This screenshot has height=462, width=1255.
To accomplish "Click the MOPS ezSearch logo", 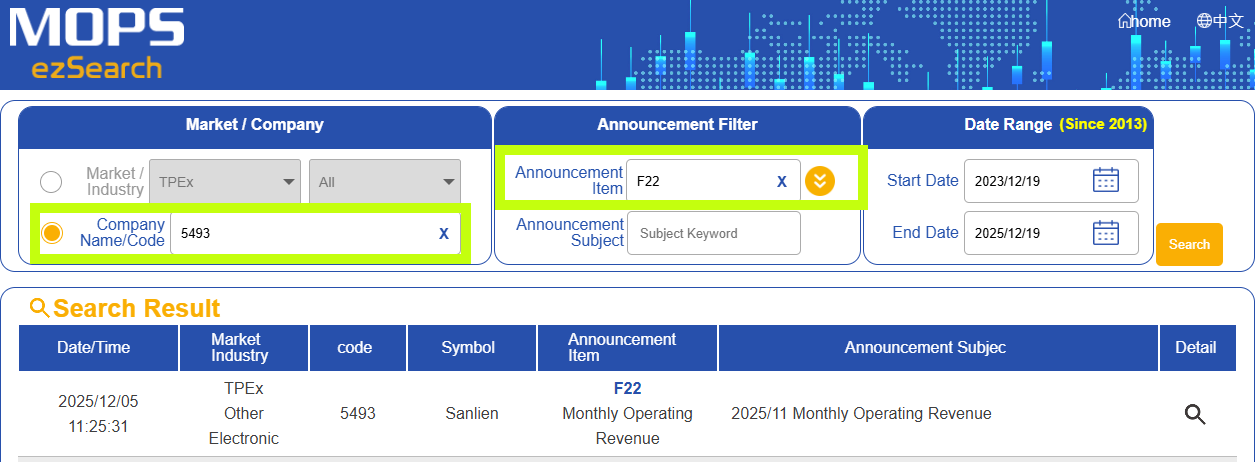I will (x=97, y=44).
